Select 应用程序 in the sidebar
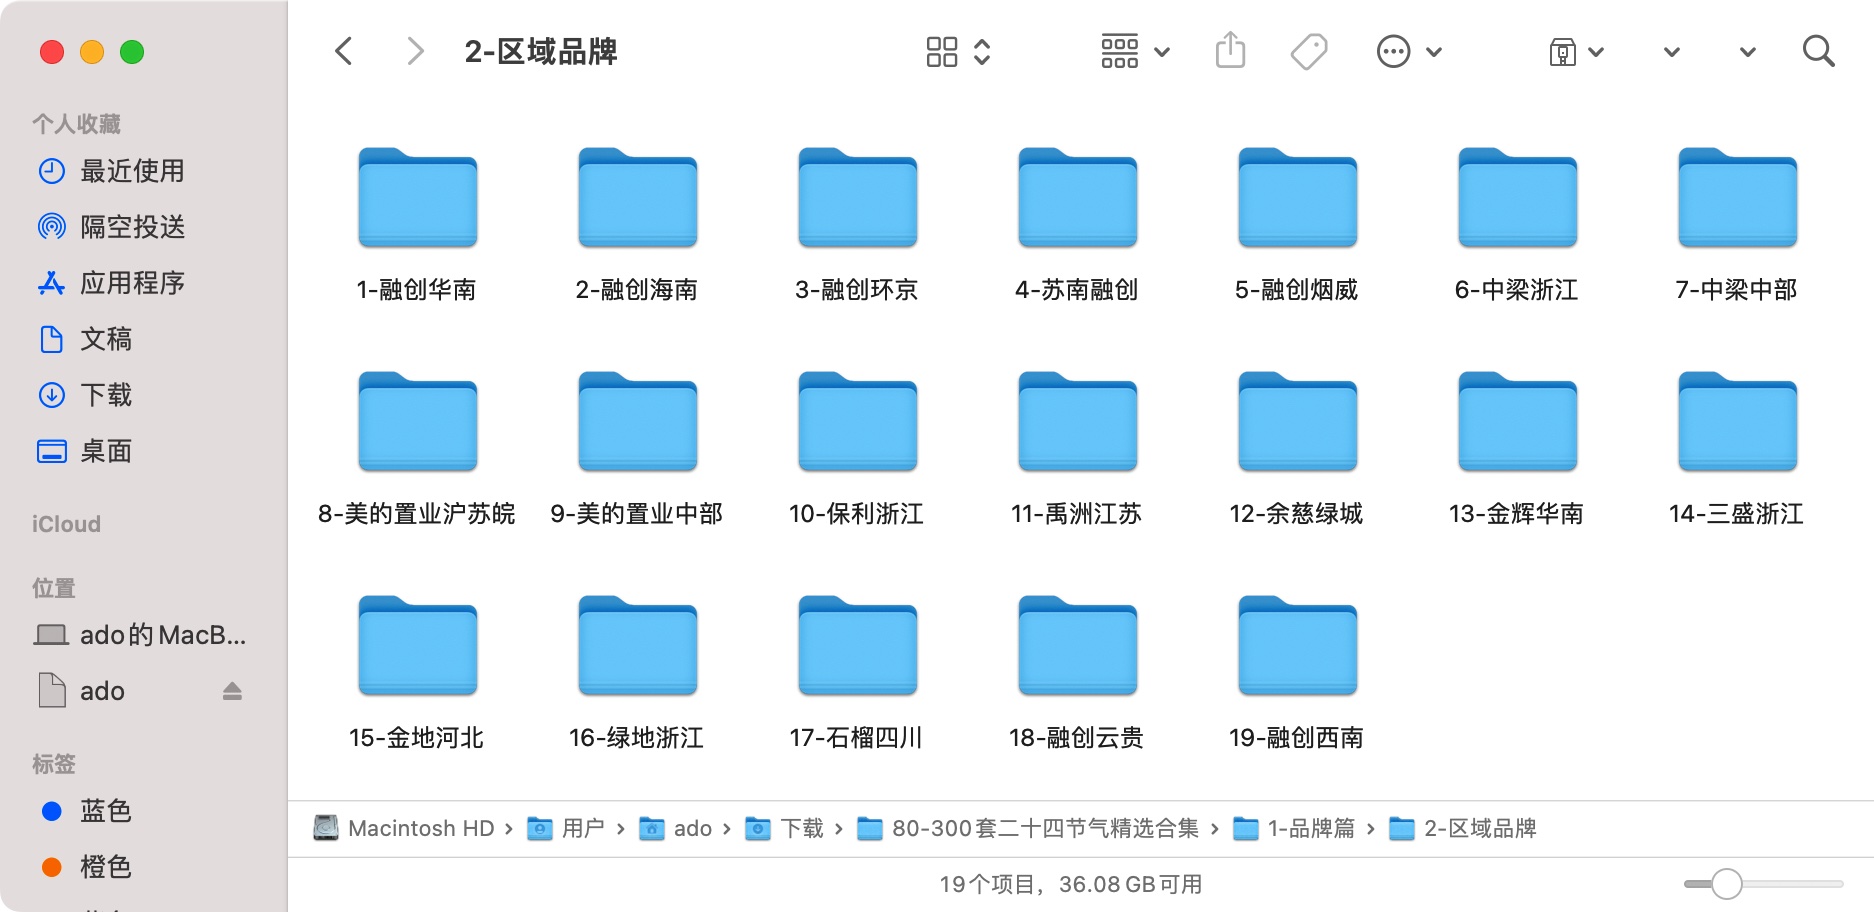 [x=132, y=283]
